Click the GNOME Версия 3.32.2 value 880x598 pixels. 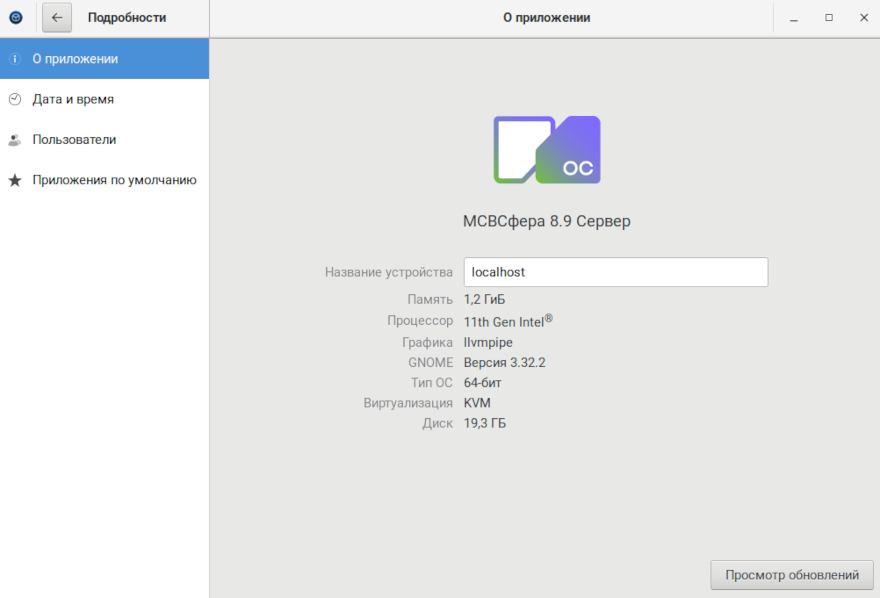click(504, 362)
